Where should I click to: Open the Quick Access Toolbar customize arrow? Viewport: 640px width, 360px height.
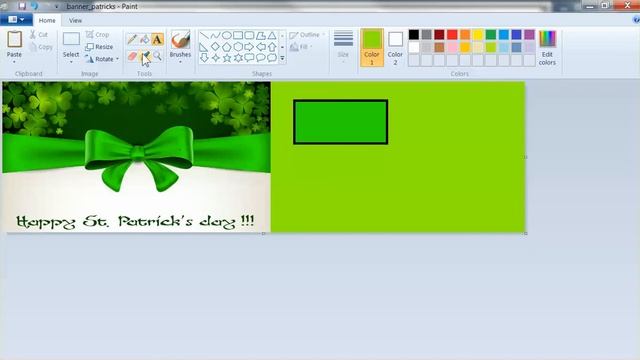56,6
